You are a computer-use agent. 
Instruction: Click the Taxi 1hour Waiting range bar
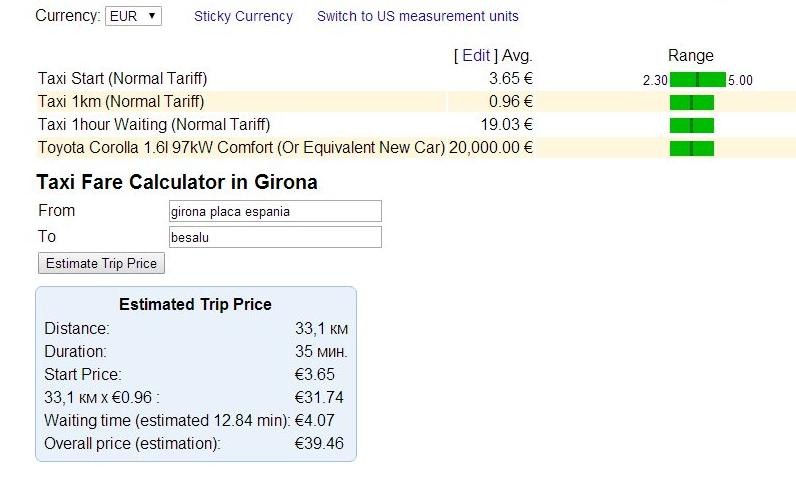click(x=691, y=125)
